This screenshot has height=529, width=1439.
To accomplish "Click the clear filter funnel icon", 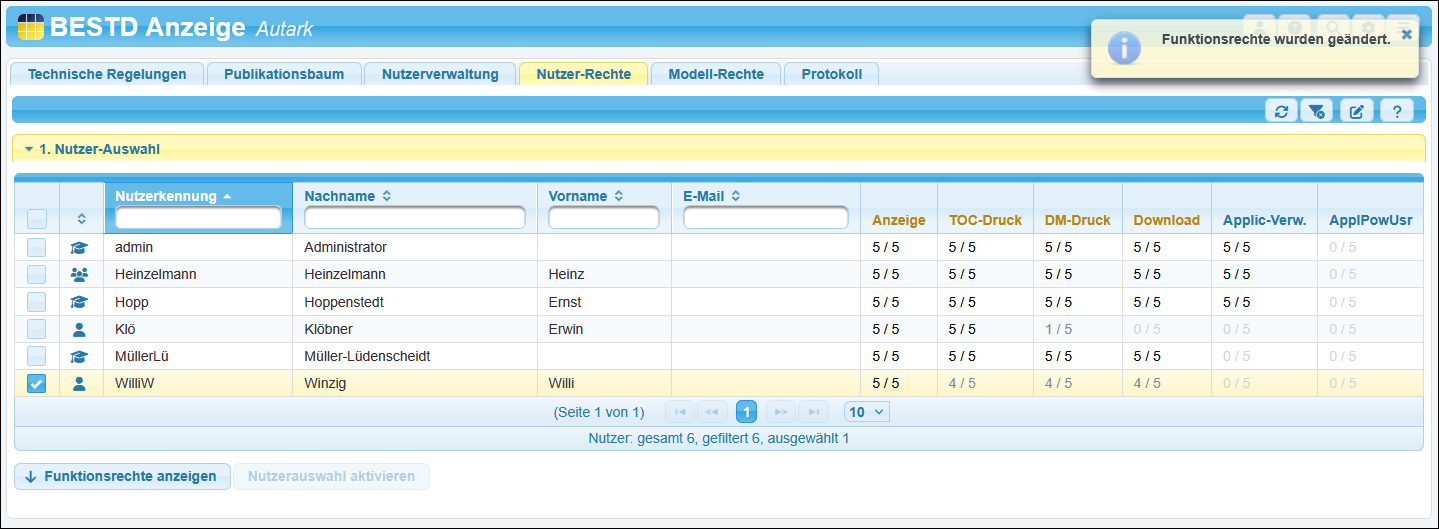I will coord(1318,111).
